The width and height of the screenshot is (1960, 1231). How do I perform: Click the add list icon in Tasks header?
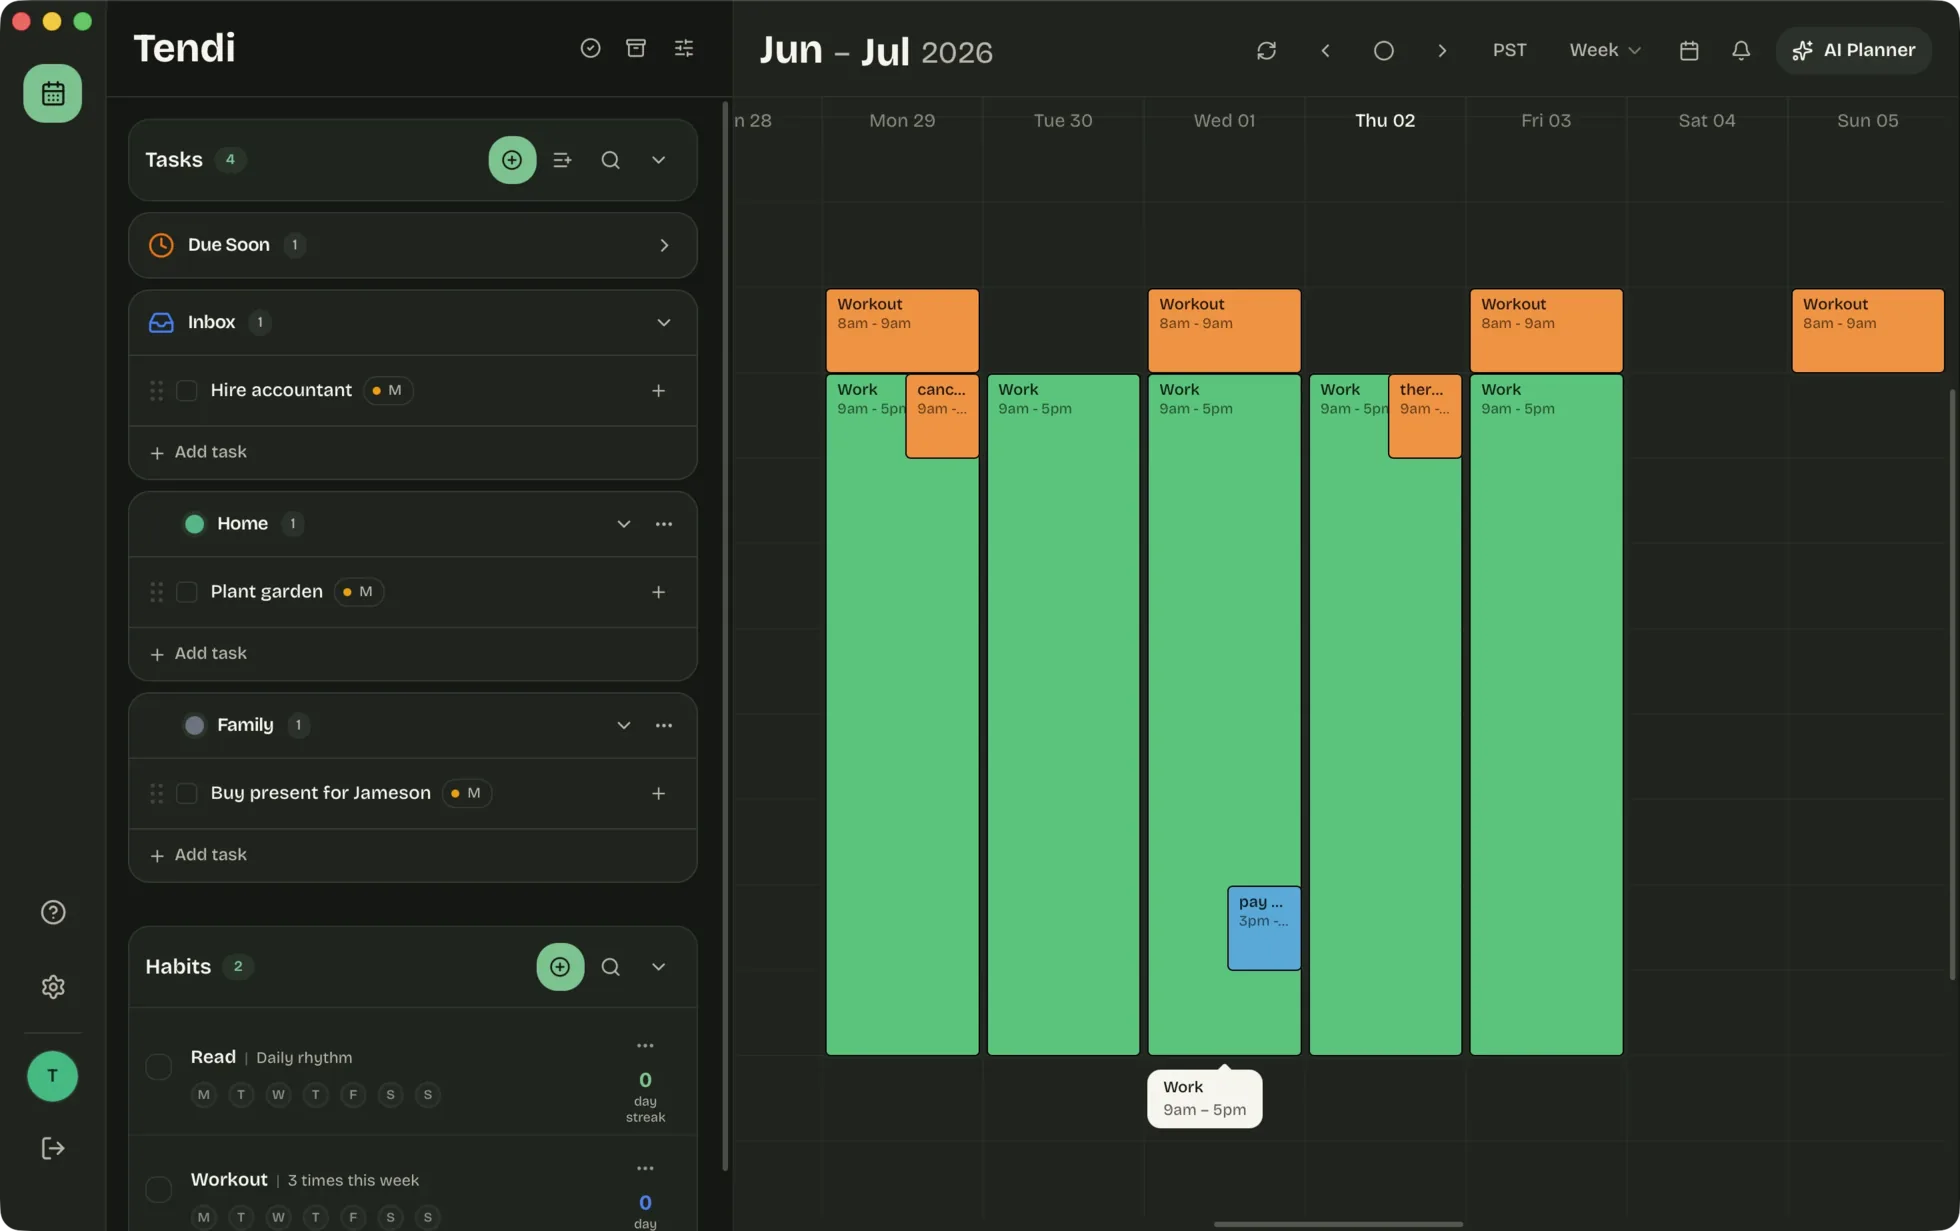(x=562, y=160)
